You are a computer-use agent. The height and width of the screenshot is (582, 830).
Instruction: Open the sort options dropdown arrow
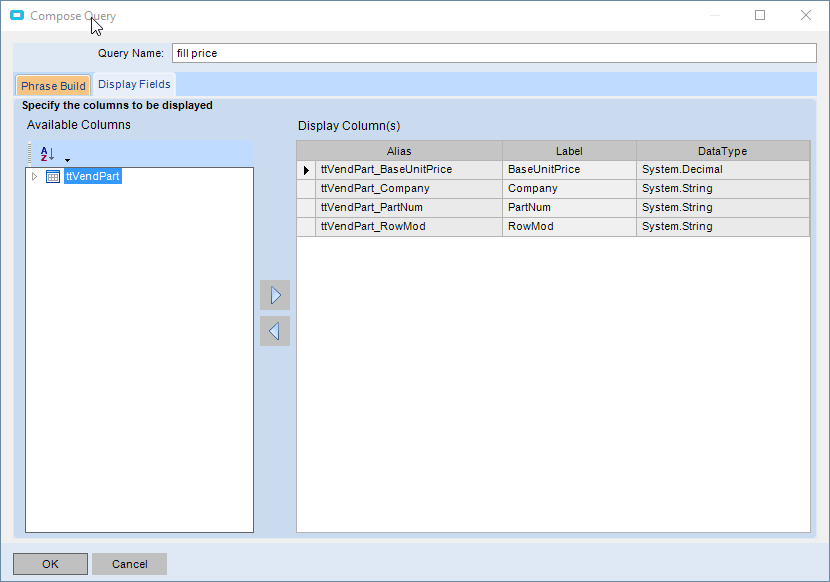tap(67, 160)
